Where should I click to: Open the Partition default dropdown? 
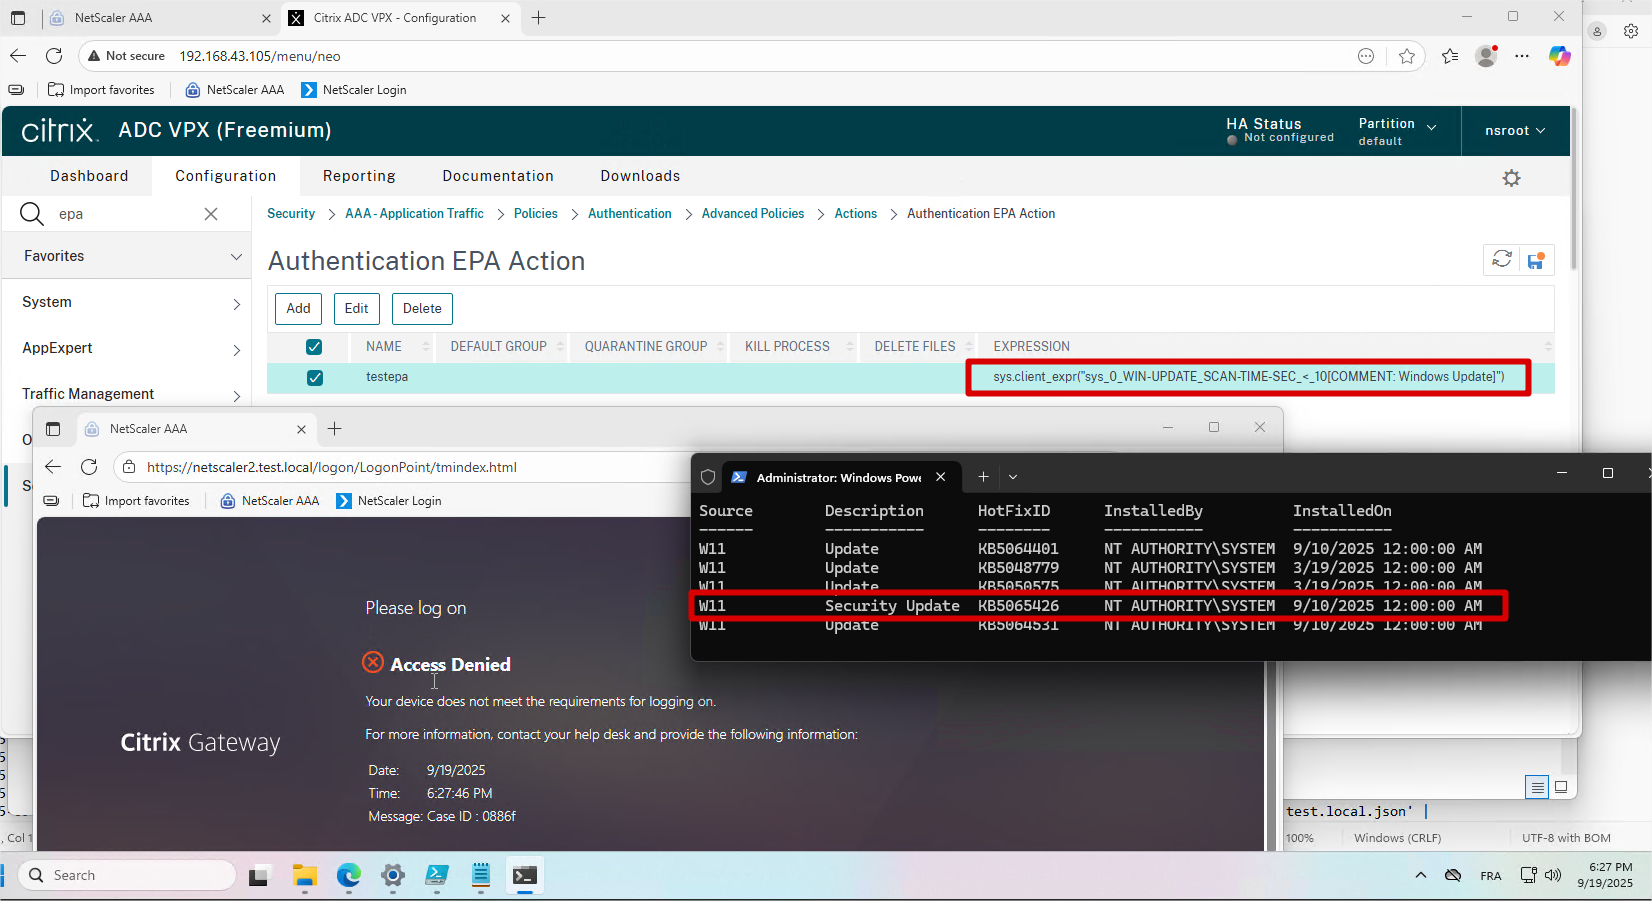point(1397,131)
